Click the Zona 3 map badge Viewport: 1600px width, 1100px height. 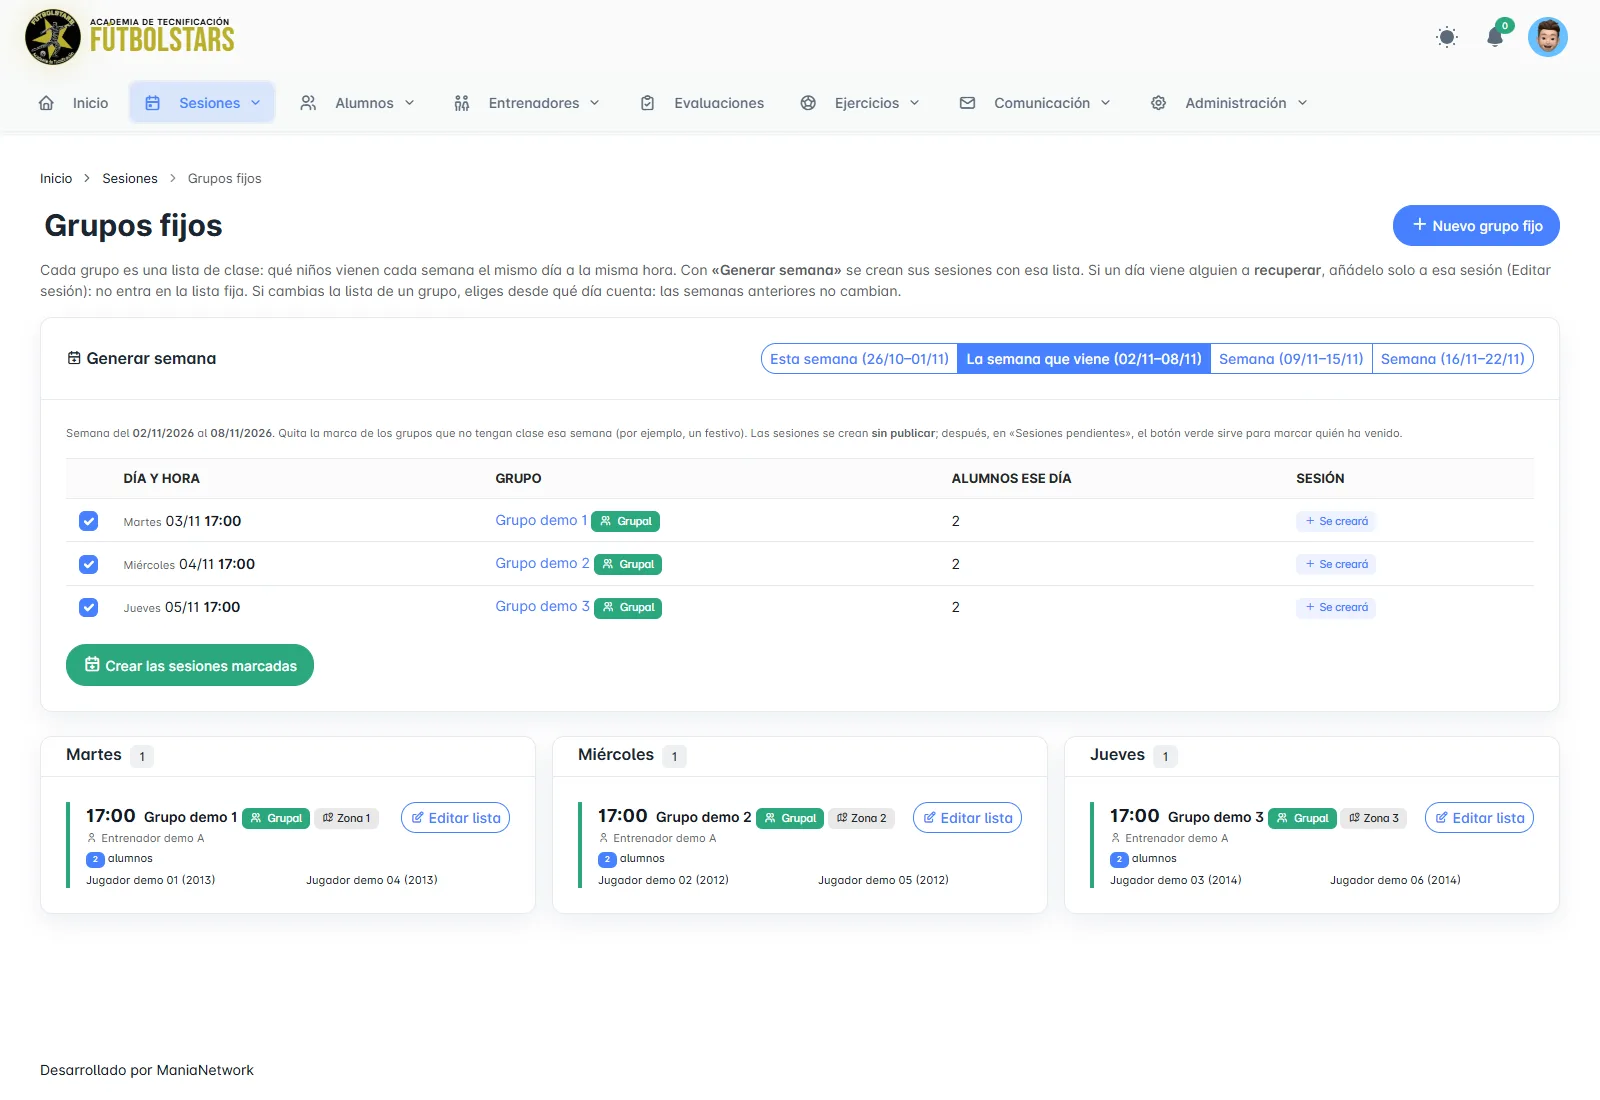coord(1374,818)
